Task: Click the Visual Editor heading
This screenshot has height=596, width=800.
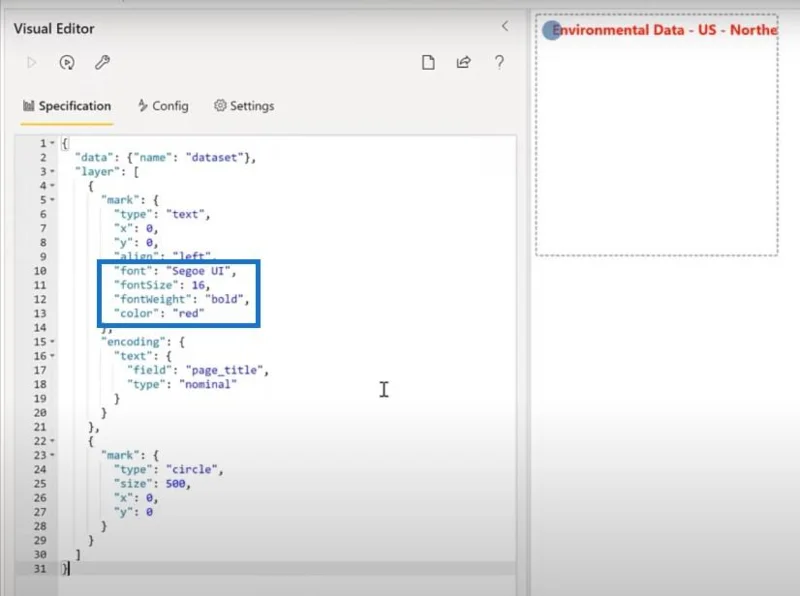Action: (54, 29)
